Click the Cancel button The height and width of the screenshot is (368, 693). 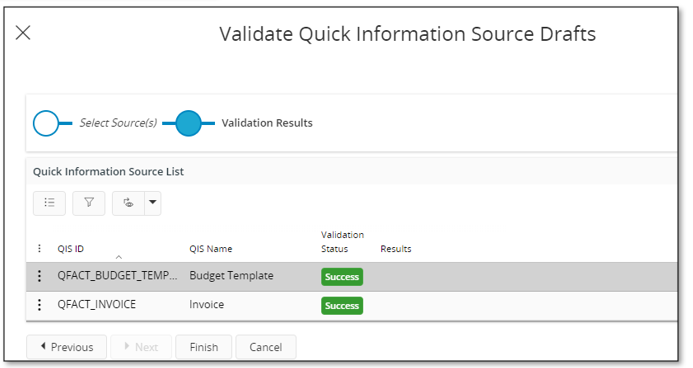point(266,347)
